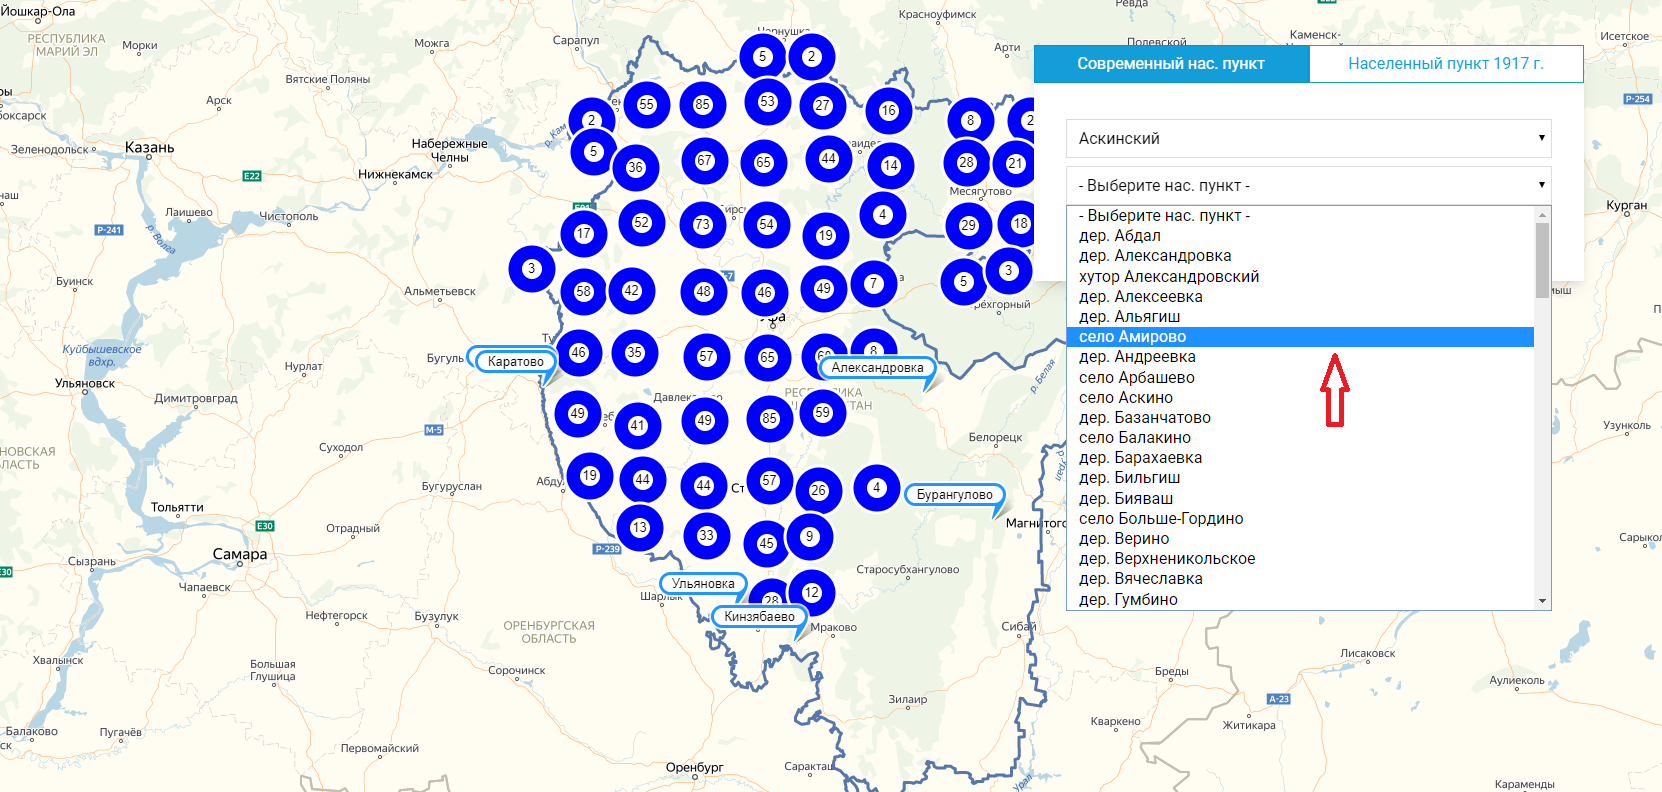Select хутор Александровский option
Viewport: 1662px width, 792px height.
pyautogui.click(x=1300, y=277)
